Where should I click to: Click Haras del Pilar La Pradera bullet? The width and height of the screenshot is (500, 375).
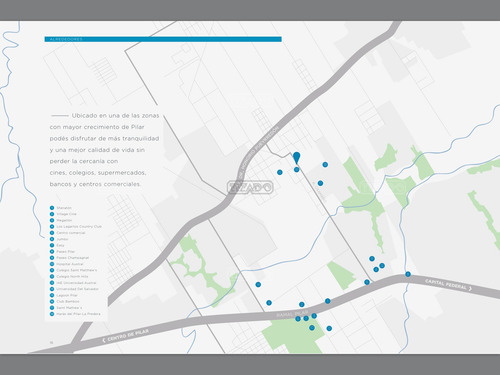pos(52,314)
